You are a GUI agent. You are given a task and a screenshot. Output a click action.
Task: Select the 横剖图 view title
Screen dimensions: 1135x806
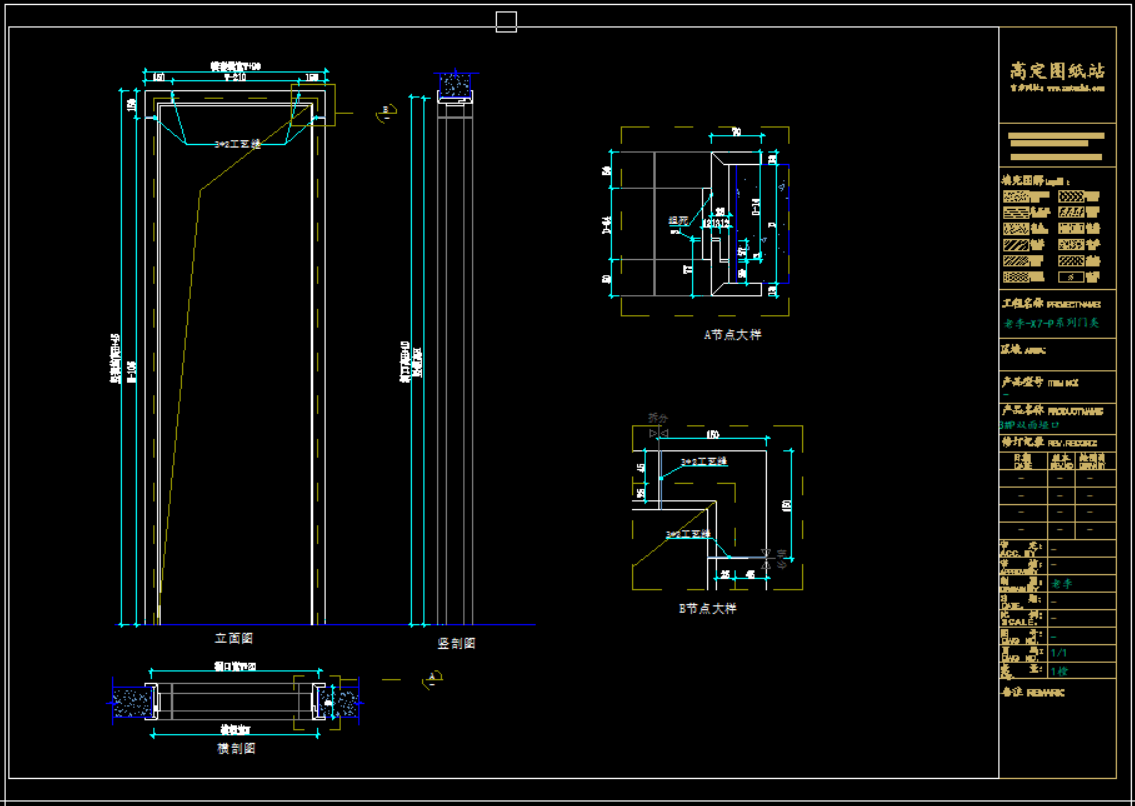point(236,748)
